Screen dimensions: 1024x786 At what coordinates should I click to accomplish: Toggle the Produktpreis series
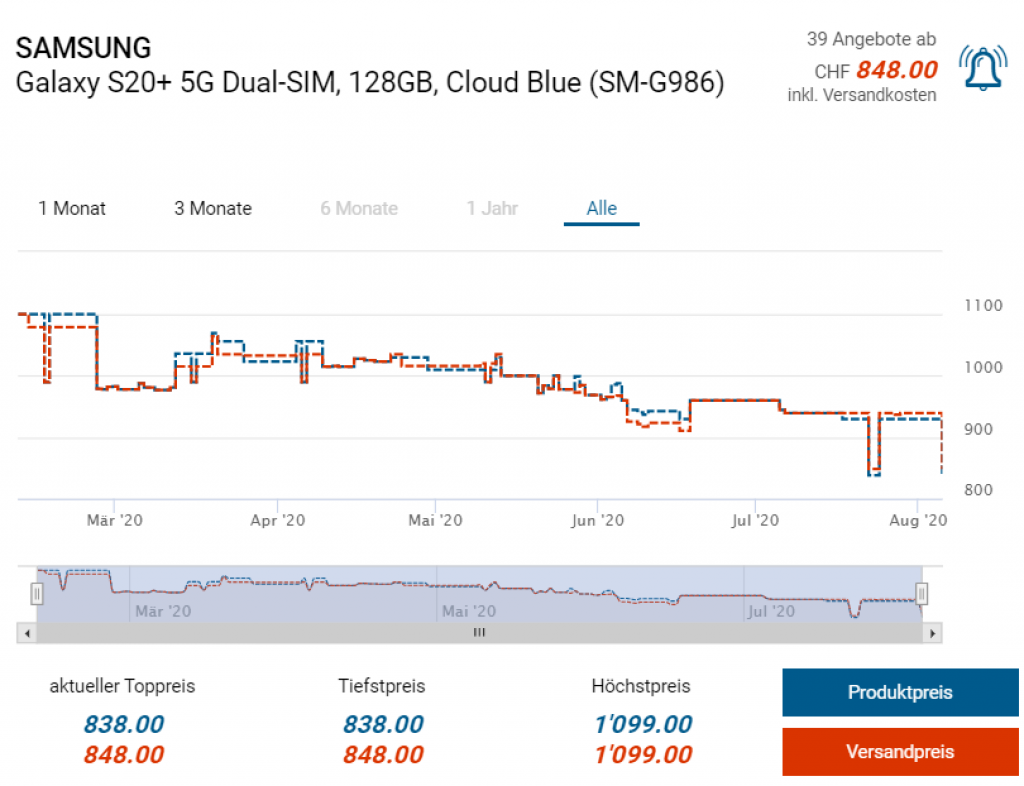[900, 692]
